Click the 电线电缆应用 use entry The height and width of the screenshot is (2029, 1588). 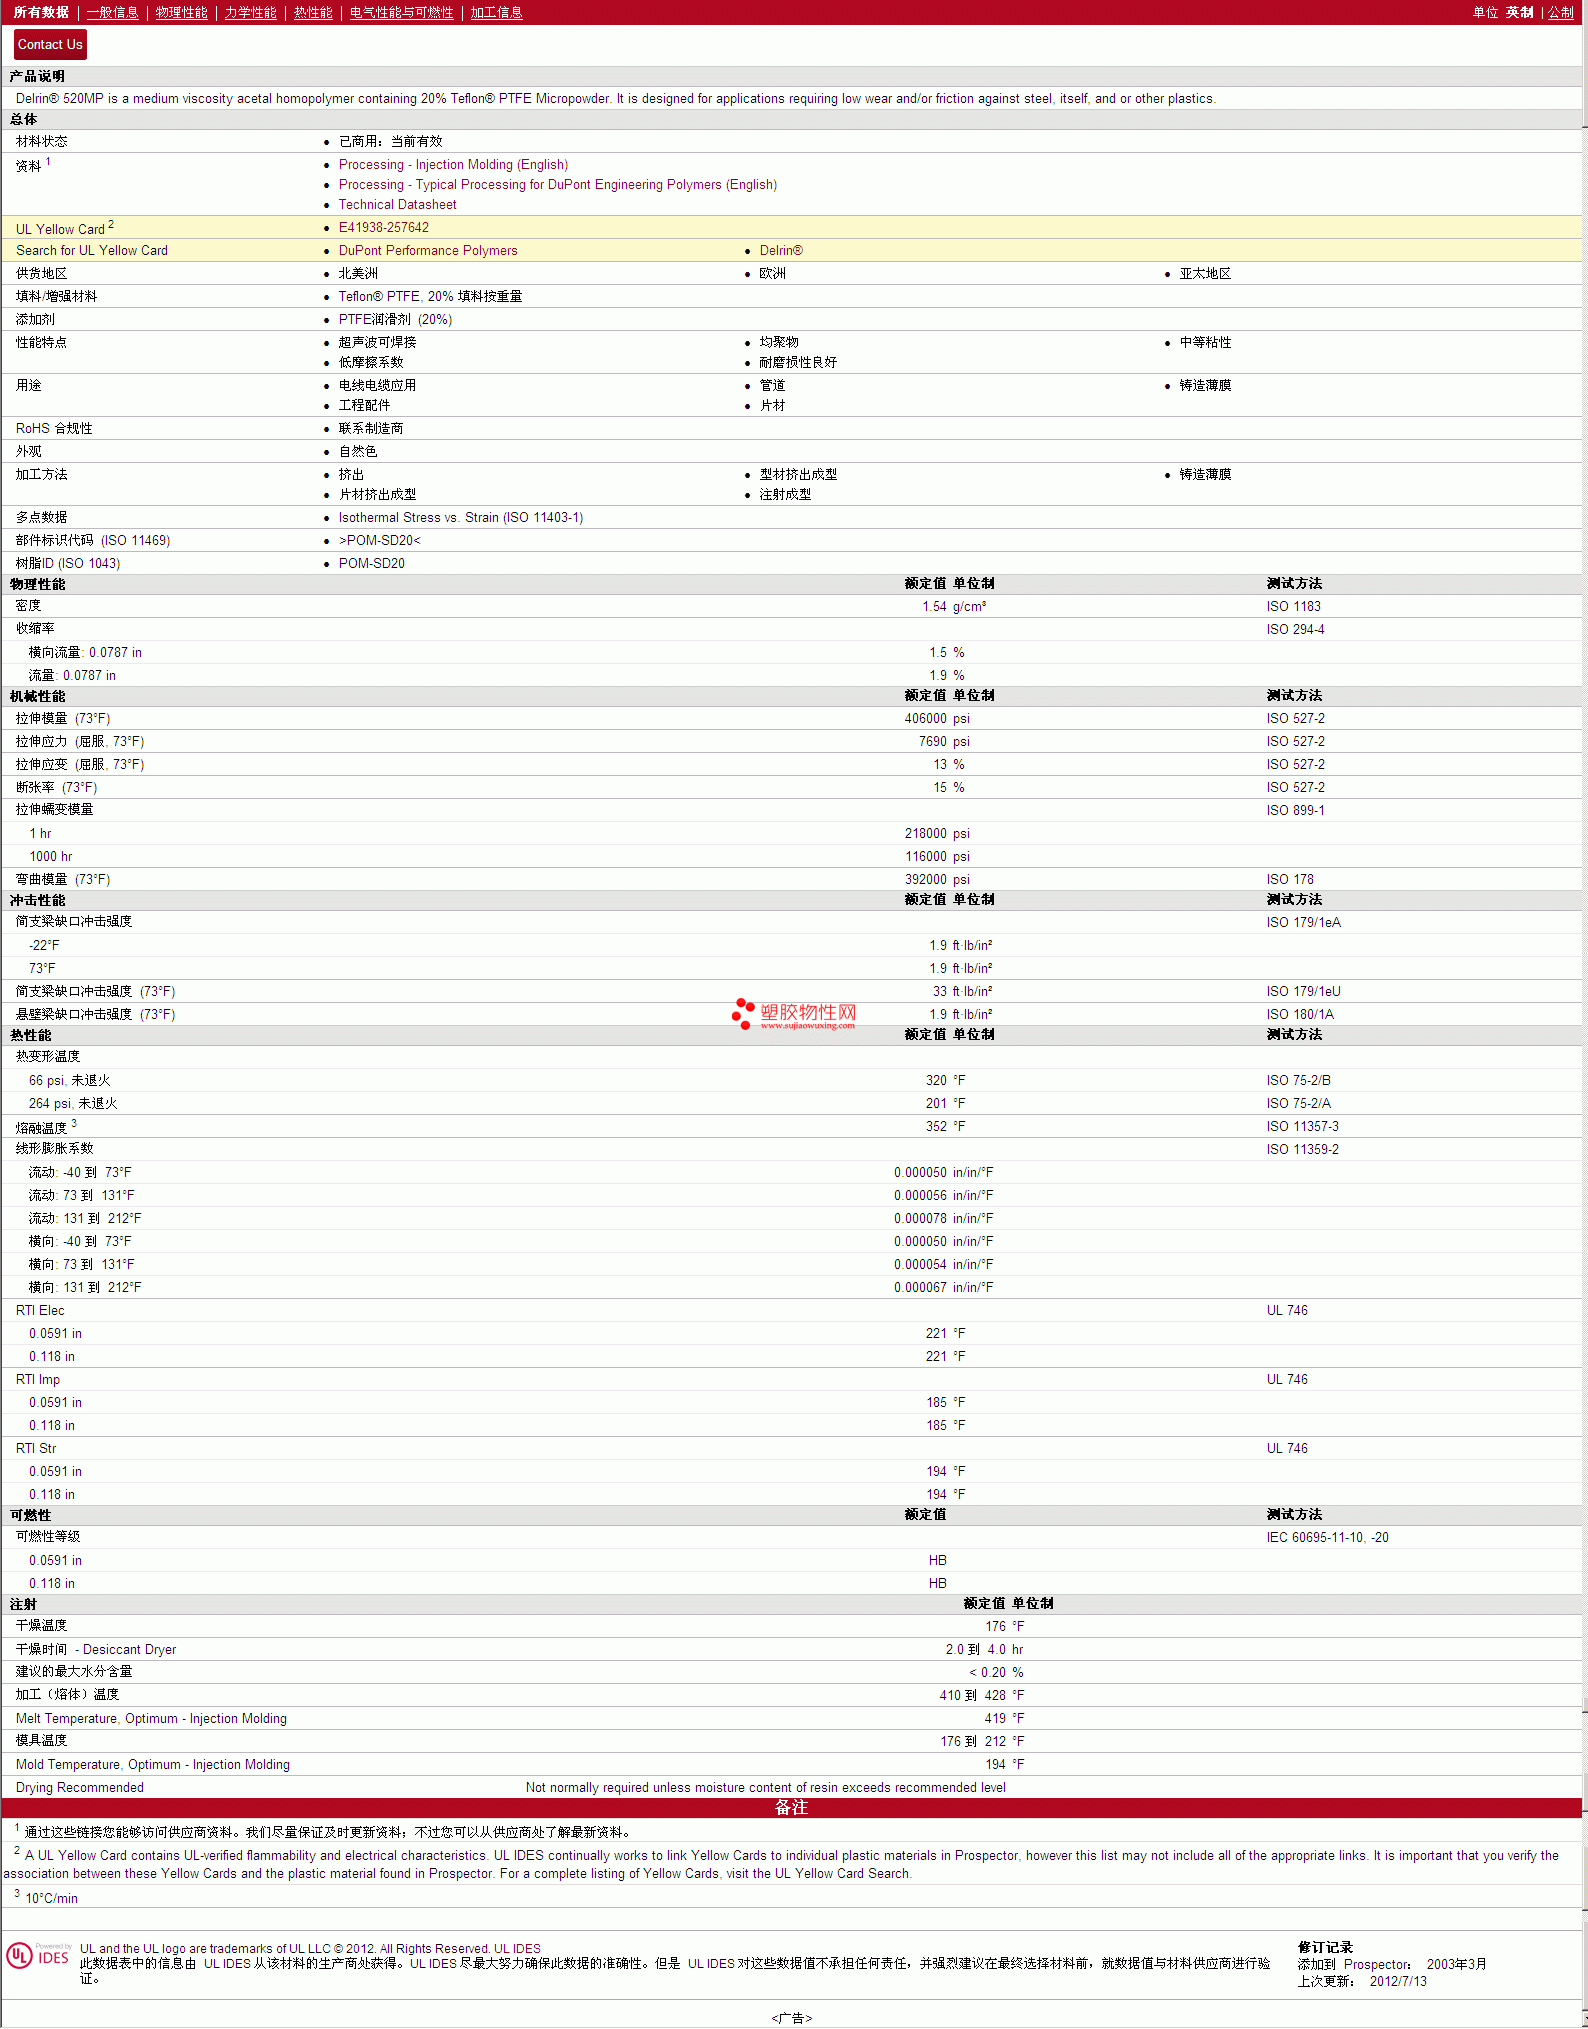pyautogui.click(x=377, y=386)
